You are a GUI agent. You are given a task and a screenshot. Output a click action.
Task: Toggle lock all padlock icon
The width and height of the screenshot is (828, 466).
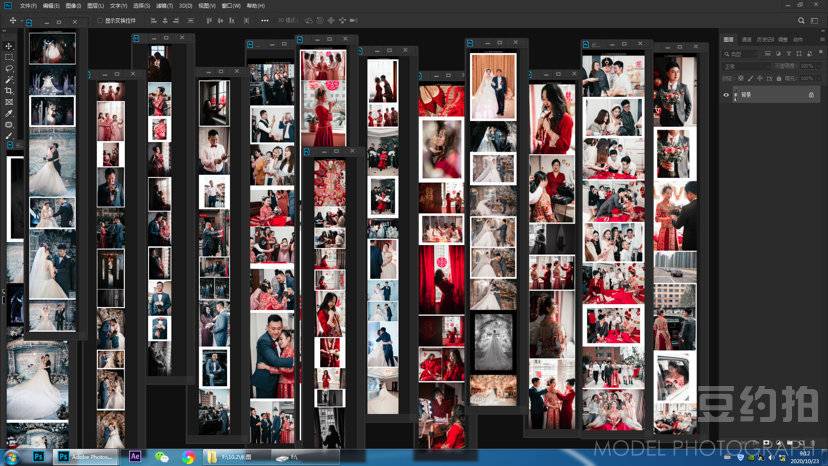pos(779,78)
